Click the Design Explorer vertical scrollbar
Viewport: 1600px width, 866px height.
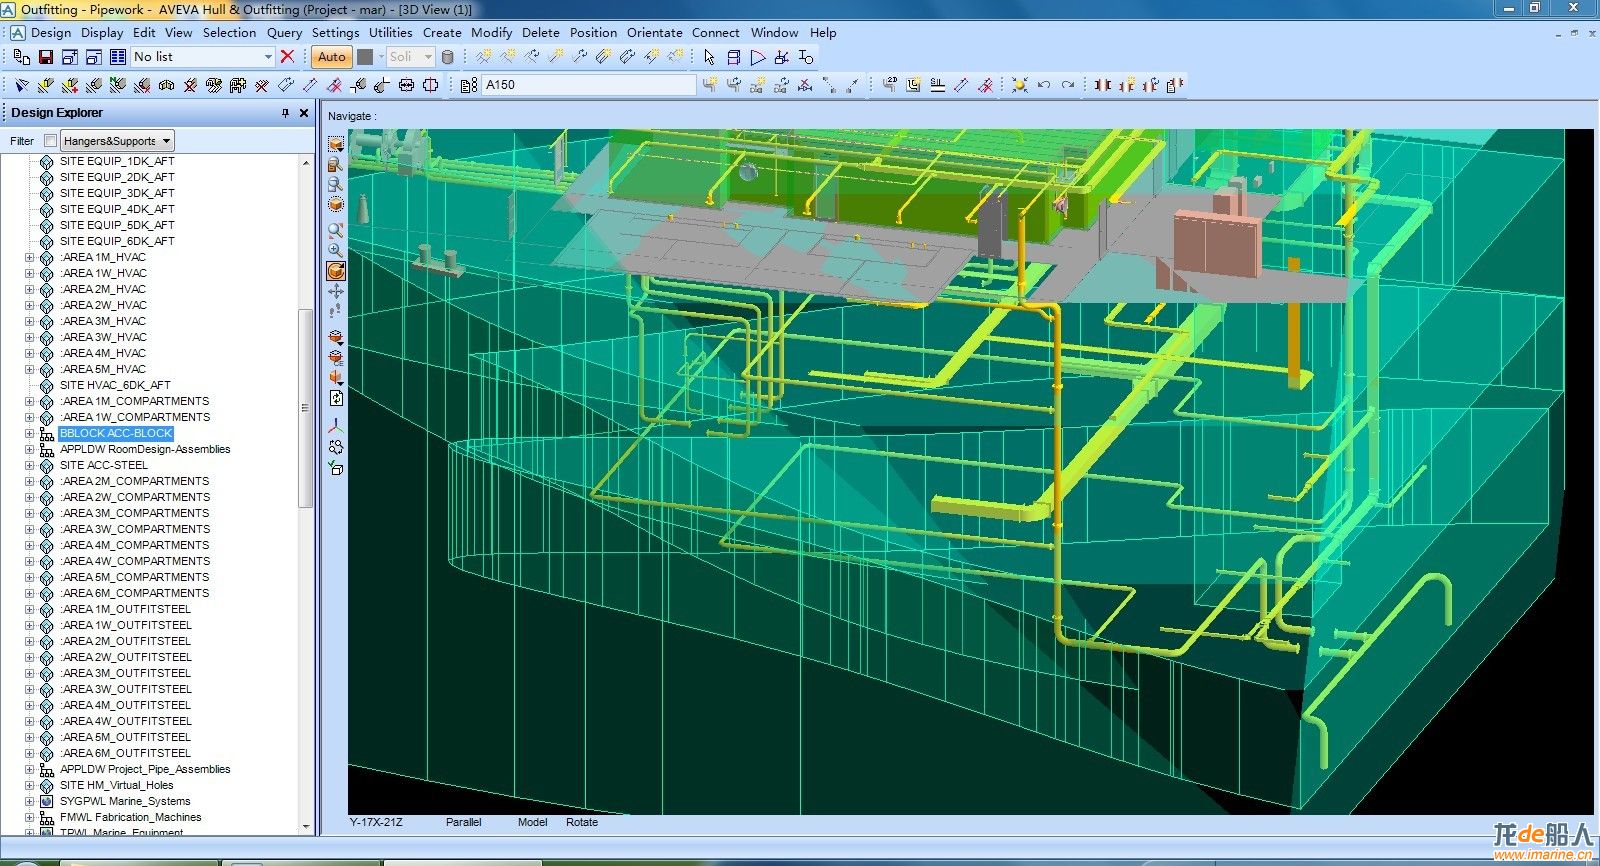tap(306, 408)
